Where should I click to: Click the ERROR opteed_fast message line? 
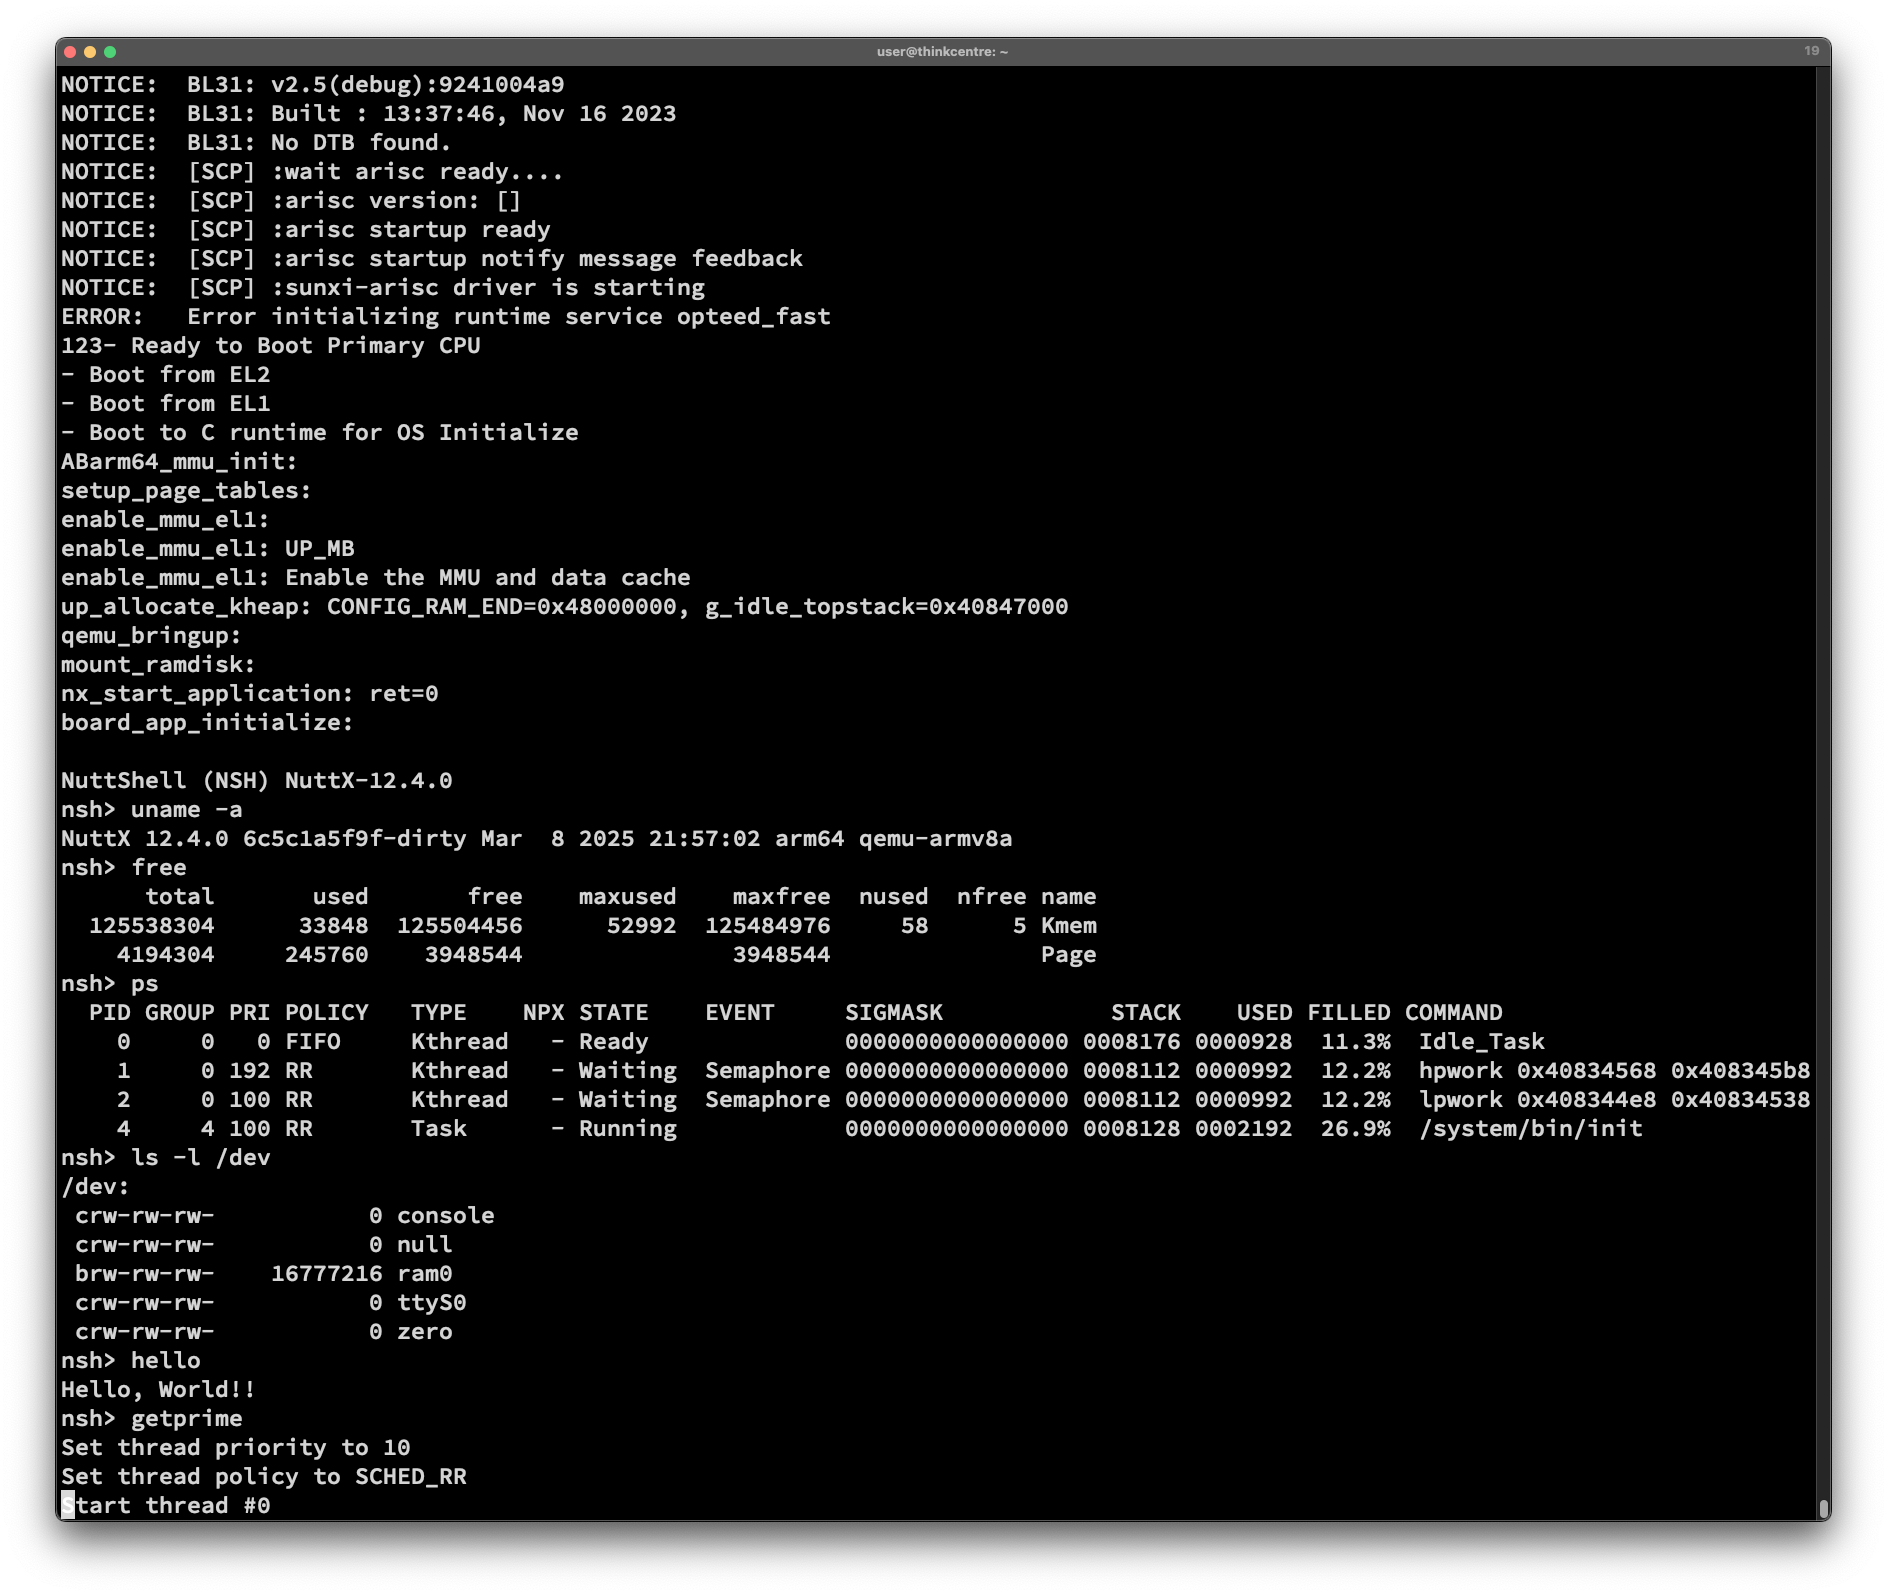445,316
